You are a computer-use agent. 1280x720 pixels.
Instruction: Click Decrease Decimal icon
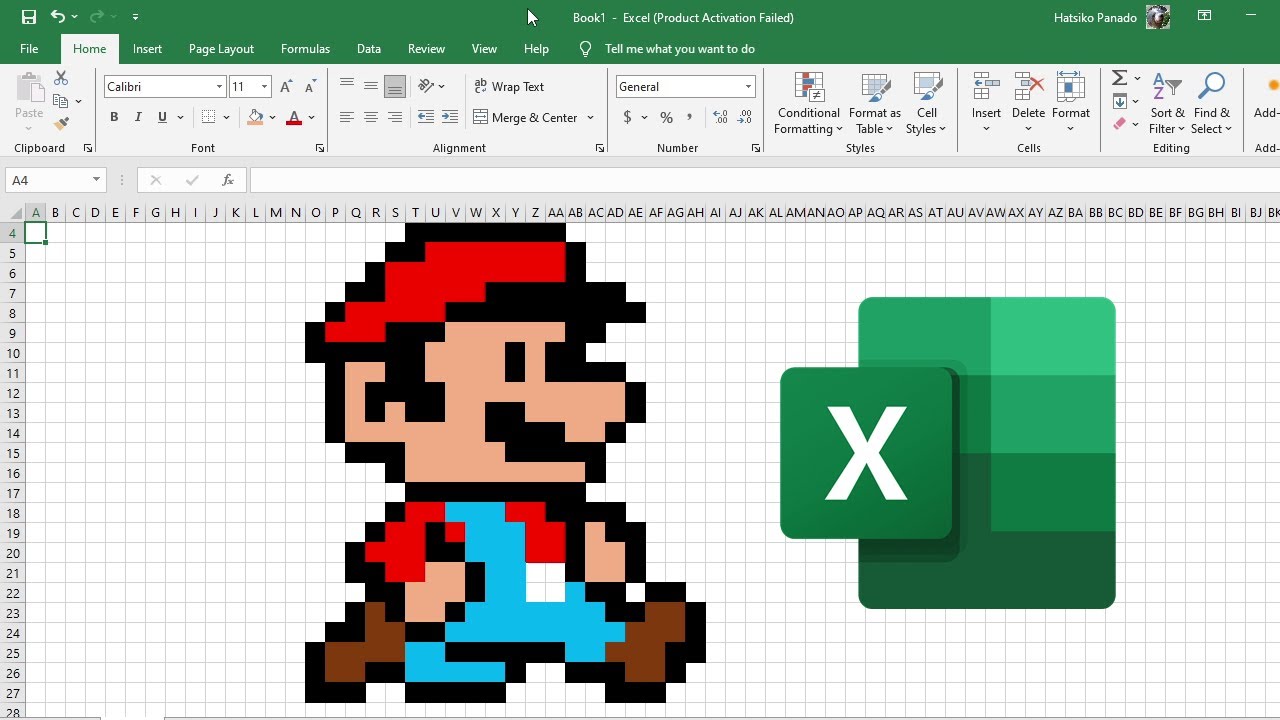coord(744,117)
